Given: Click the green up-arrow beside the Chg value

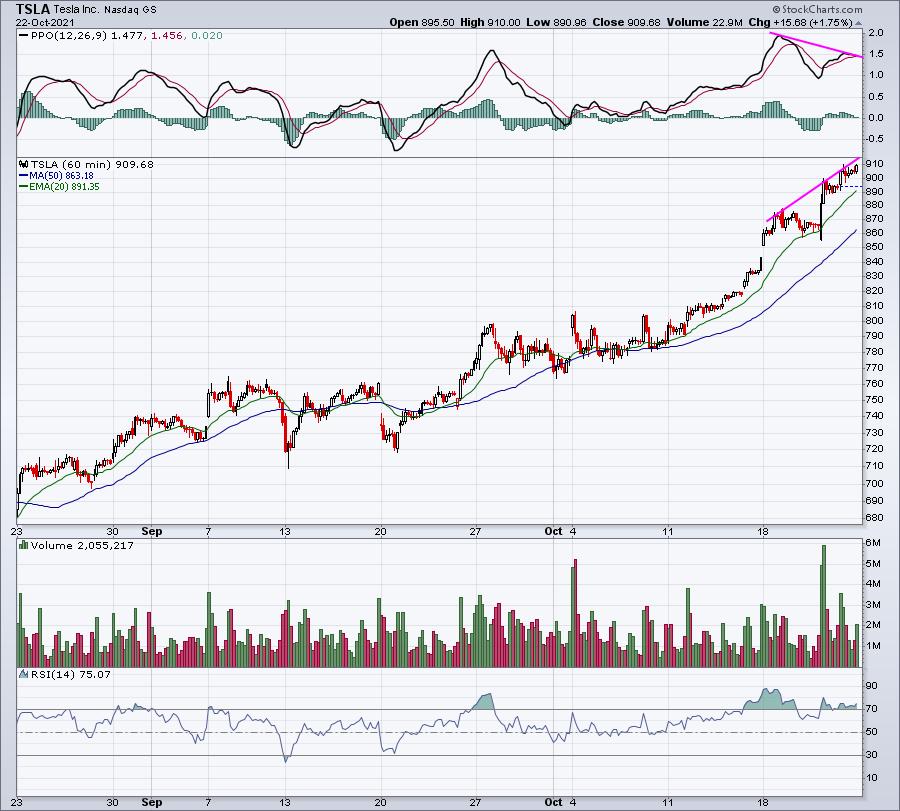Looking at the screenshot, I should pos(858,23).
